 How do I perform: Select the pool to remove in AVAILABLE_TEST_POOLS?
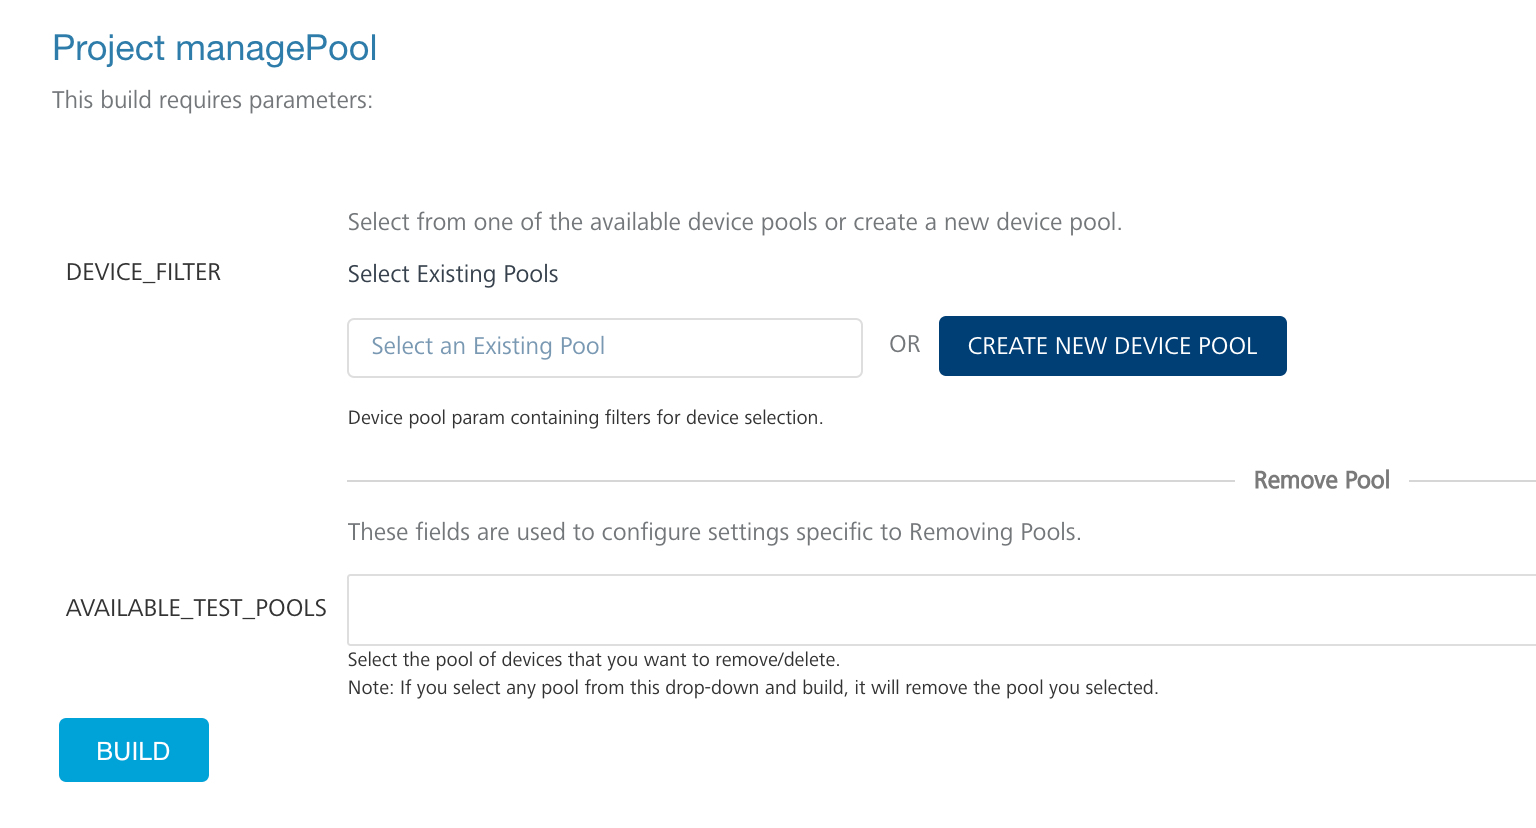940,608
